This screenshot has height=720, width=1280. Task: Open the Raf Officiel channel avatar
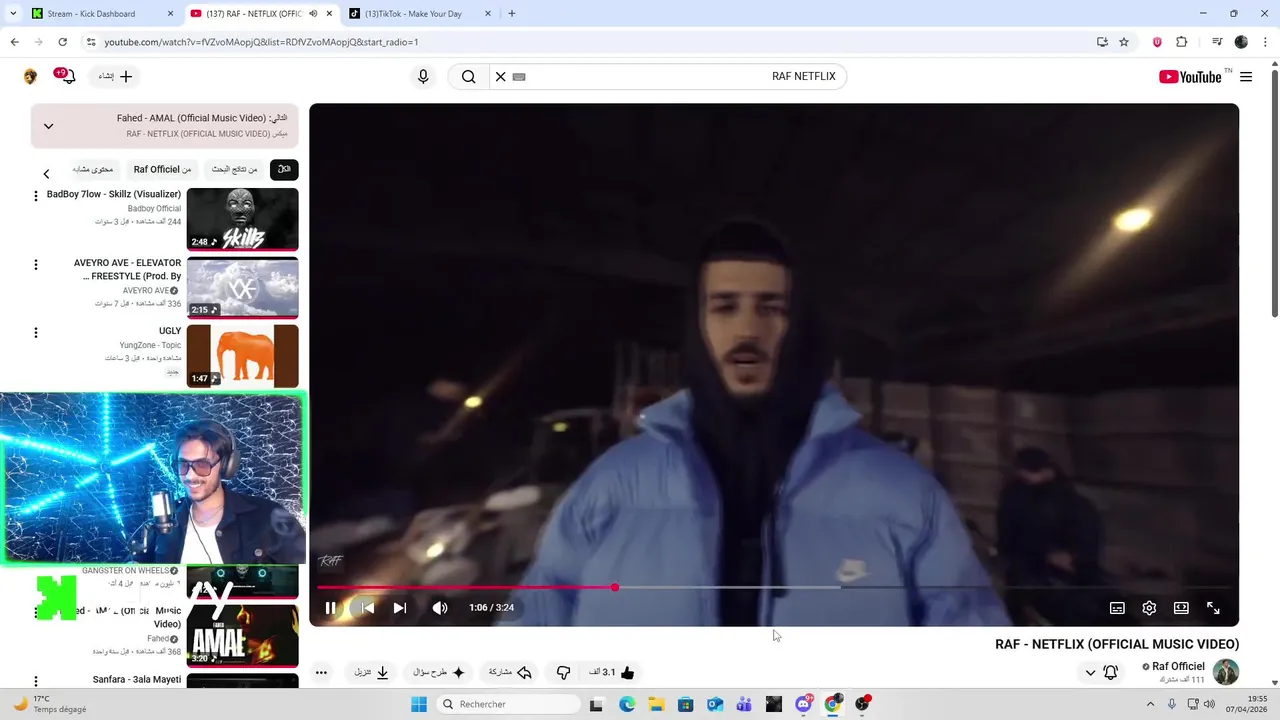pyautogui.click(x=1225, y=672)
